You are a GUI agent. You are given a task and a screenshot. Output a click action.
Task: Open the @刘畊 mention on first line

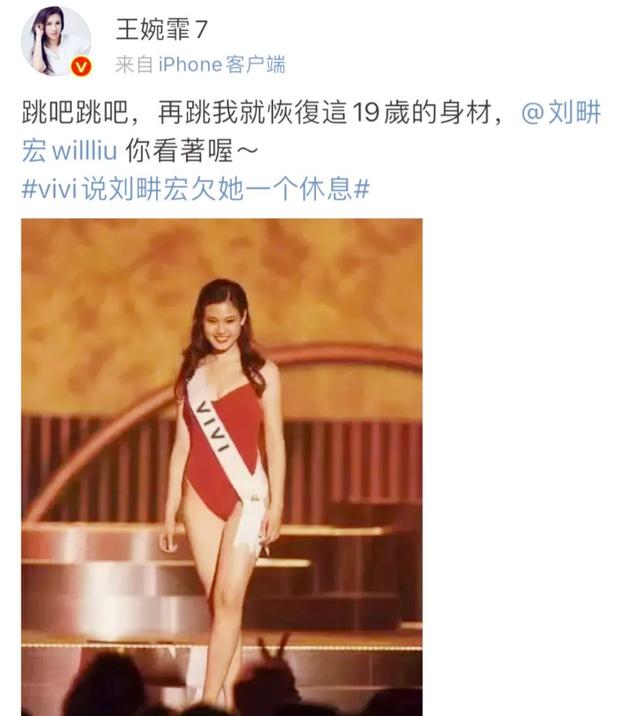coord(561,112)
